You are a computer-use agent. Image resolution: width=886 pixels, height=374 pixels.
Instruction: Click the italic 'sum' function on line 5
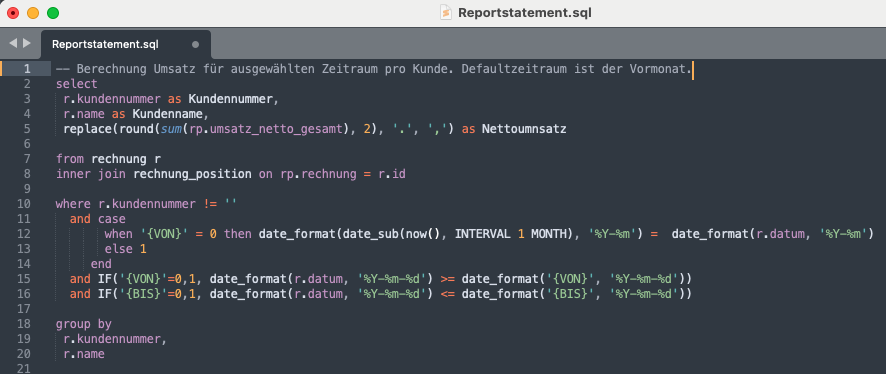click(x=171, y=129)
